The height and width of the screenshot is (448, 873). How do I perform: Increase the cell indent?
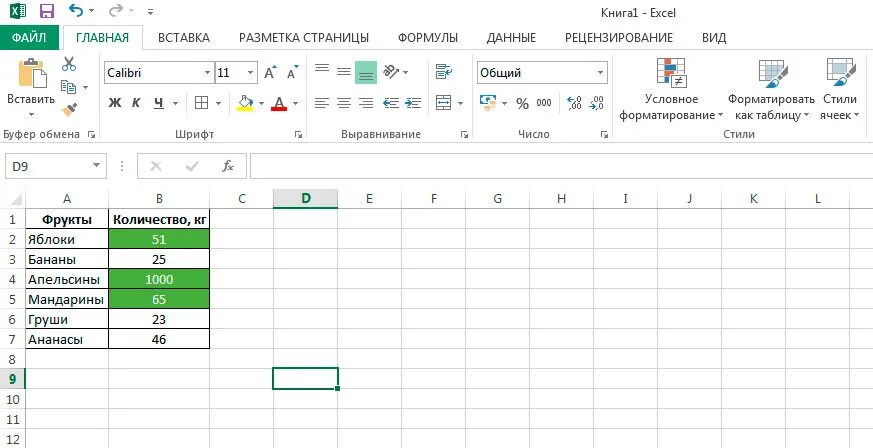tap(413, 103)
